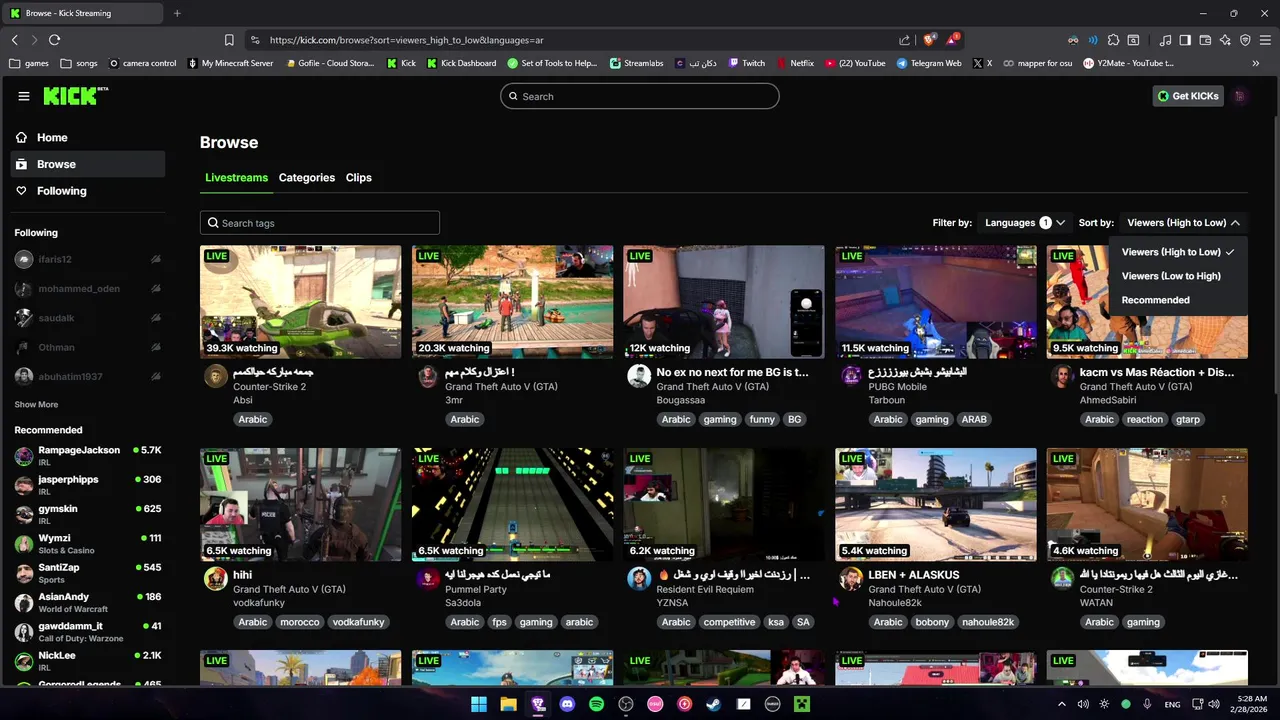The image size is (1280, 720).
Task: Open vodkafunky's channel avatar
Action: [215, 579]
